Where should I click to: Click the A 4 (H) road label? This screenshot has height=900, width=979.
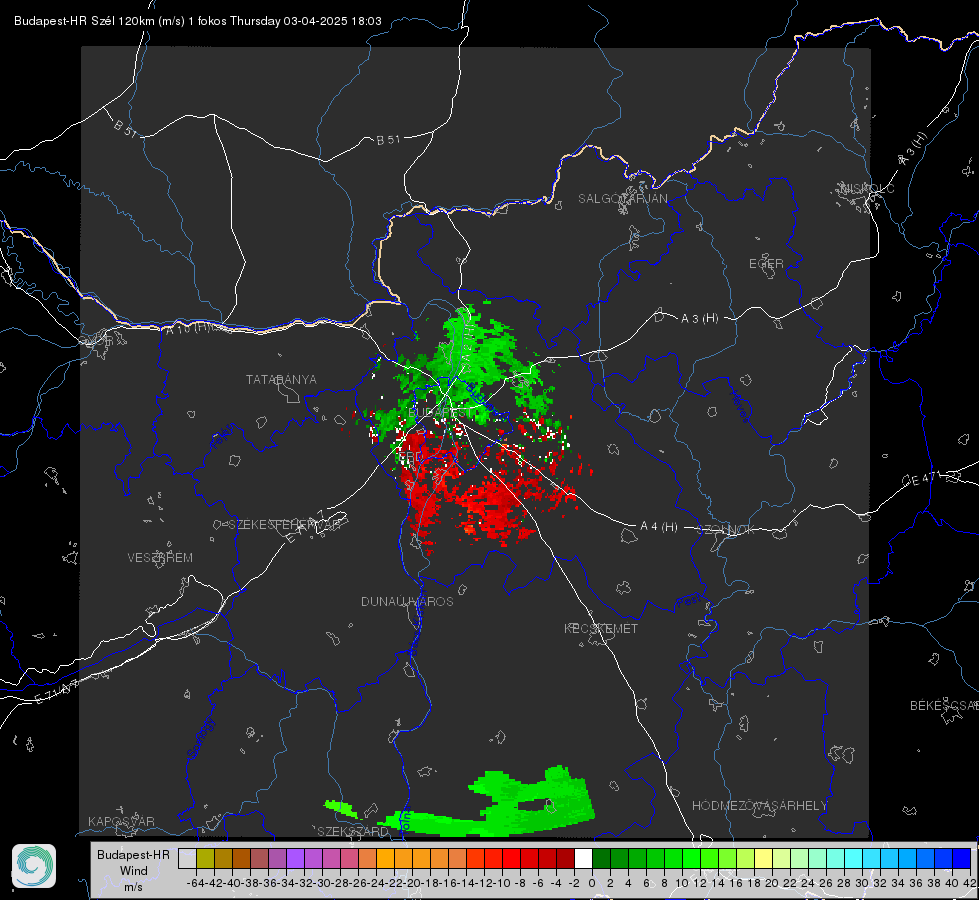click(x=659, y=527)
